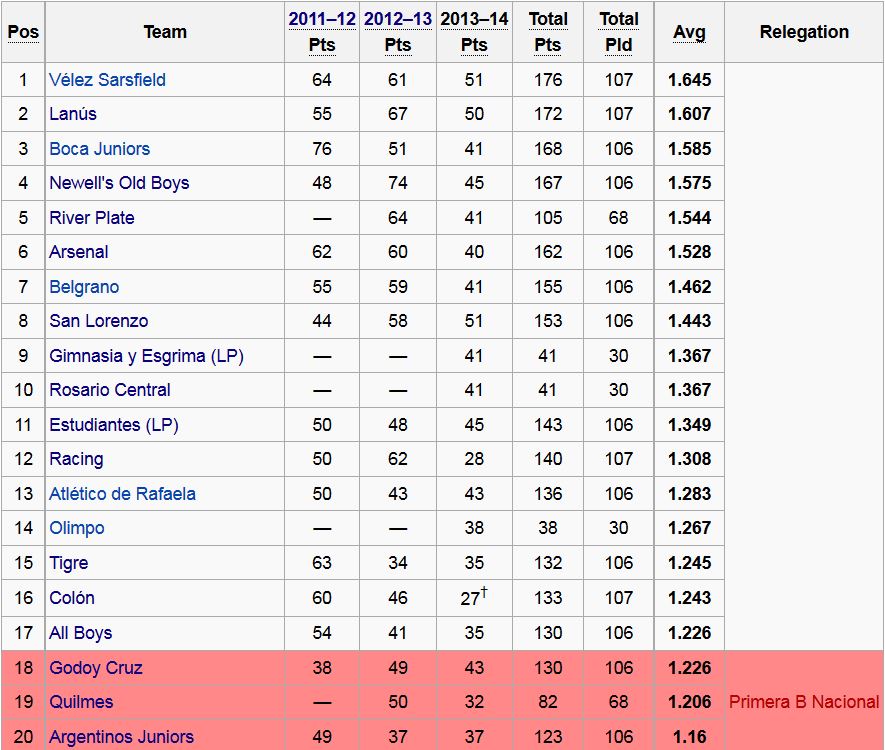Open the Atlético de Rafaela link
The width and height of the screenshot is (885, 750).
122,494
